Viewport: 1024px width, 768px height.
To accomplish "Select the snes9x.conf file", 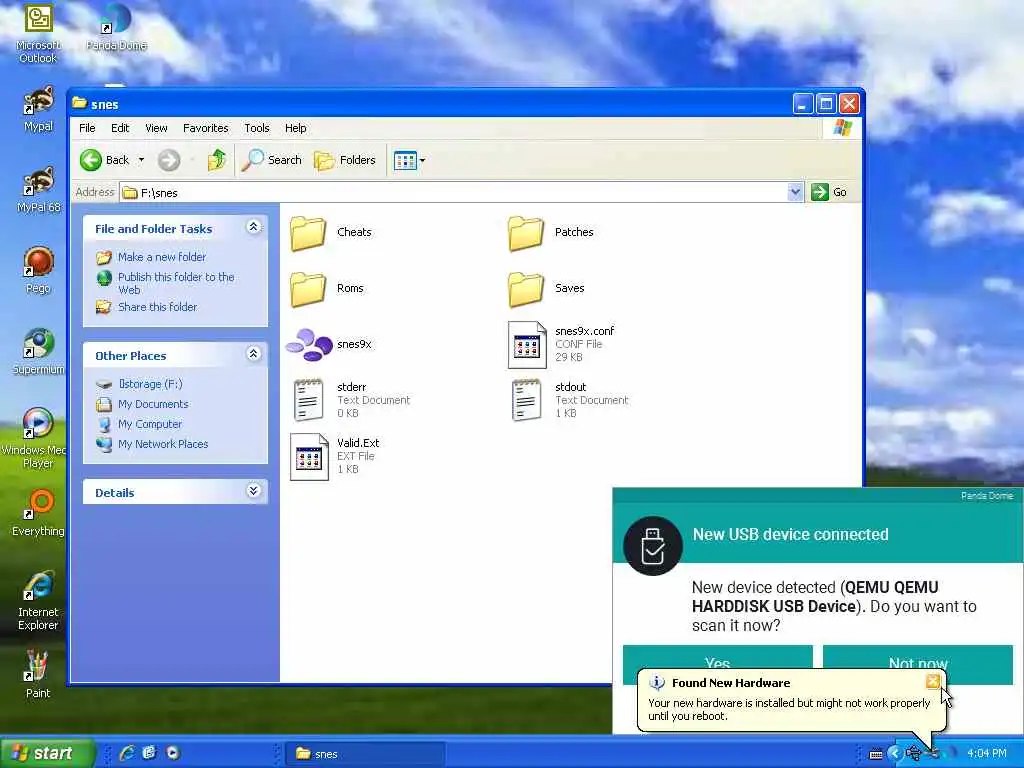I will point(561,344).
